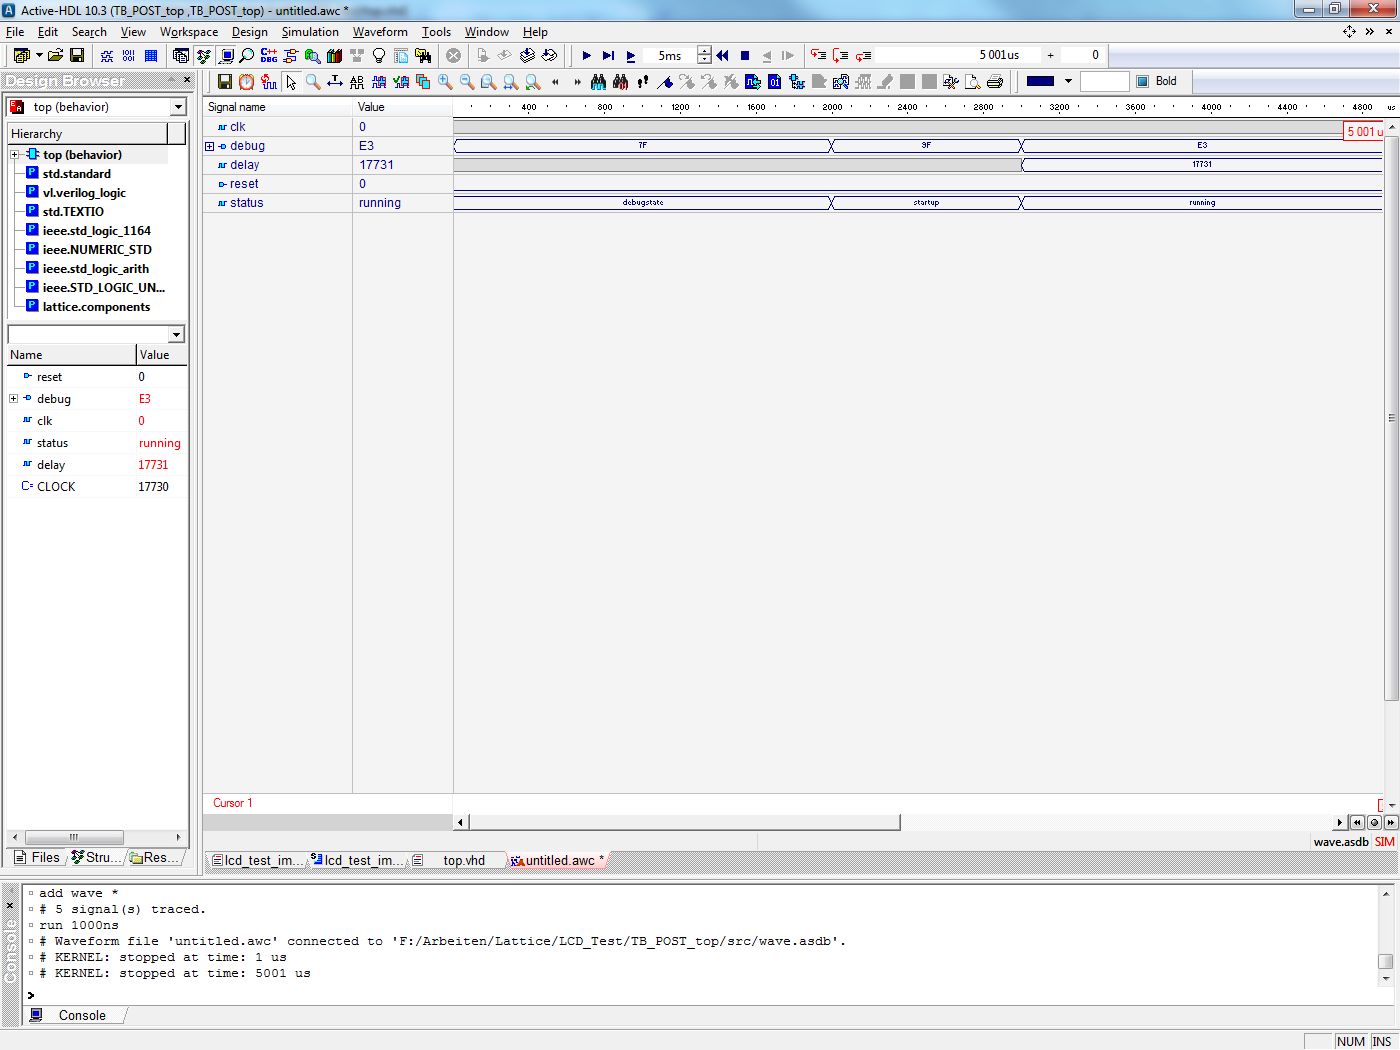Viewport: 1400px width, 1050px height.
Task: Open the empty filter dropdown below the hierarchy
Action: [177, 335]
